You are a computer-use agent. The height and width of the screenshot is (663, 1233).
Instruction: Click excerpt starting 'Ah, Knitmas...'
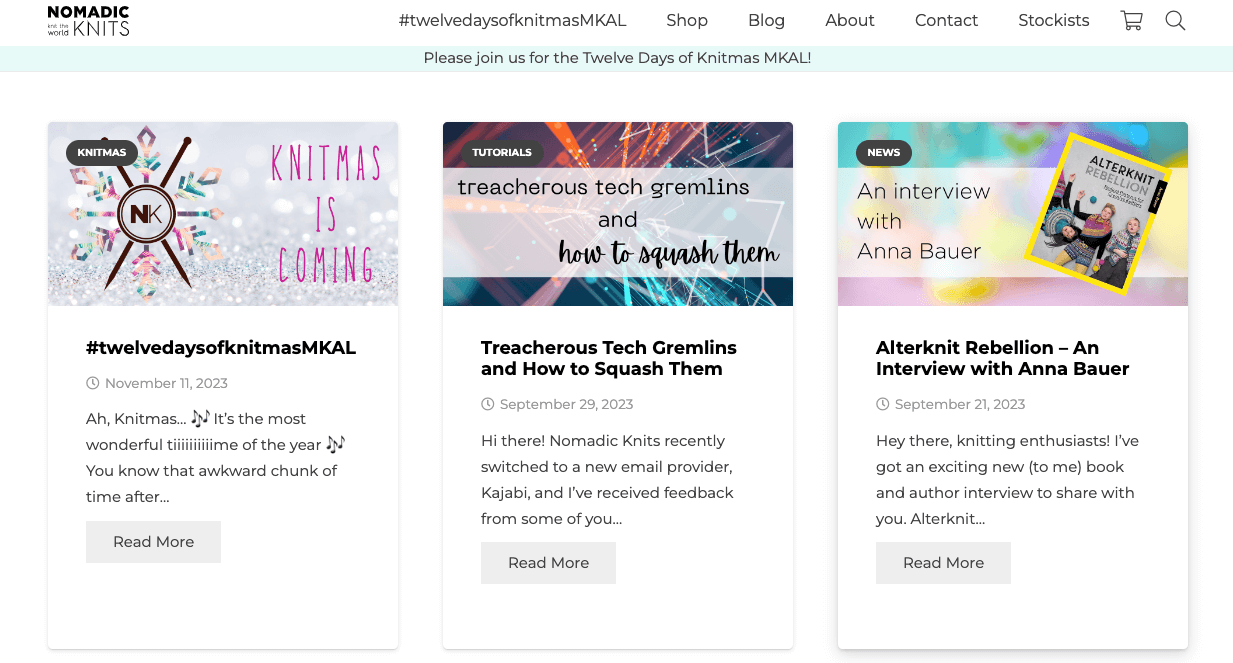point(216,457)
